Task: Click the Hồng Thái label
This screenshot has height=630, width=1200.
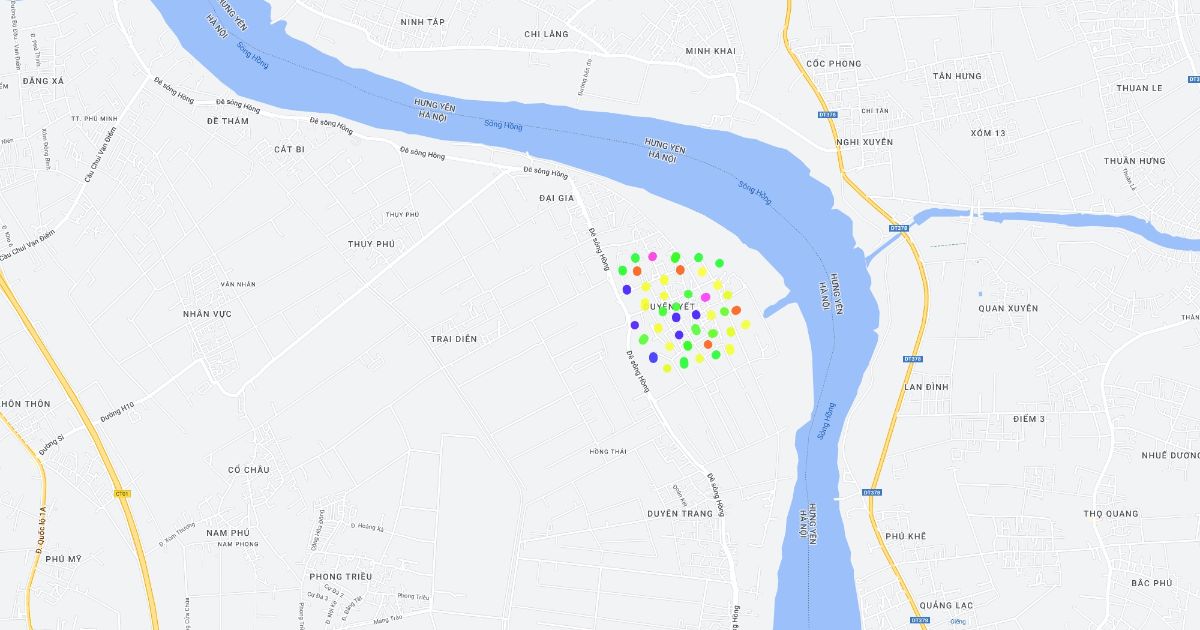Action: (x=608, y=452)
